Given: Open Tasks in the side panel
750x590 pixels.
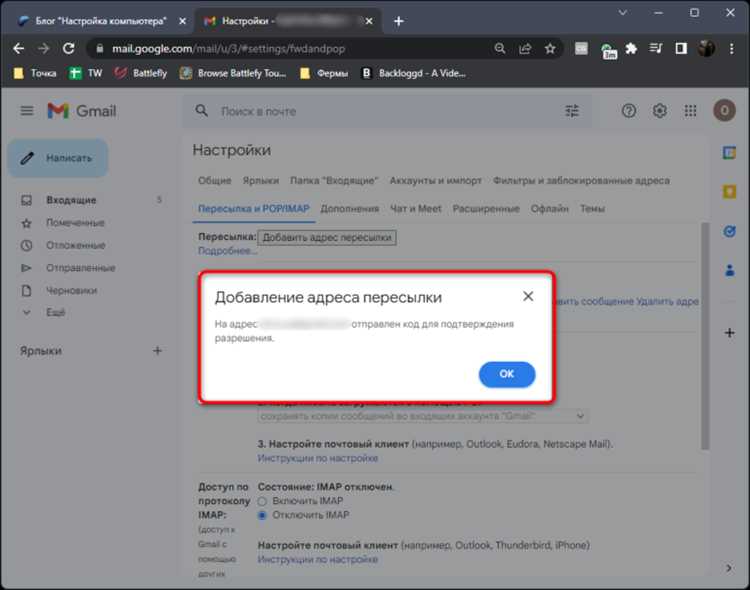Looking at the screenshot, I should click(729, 232).
